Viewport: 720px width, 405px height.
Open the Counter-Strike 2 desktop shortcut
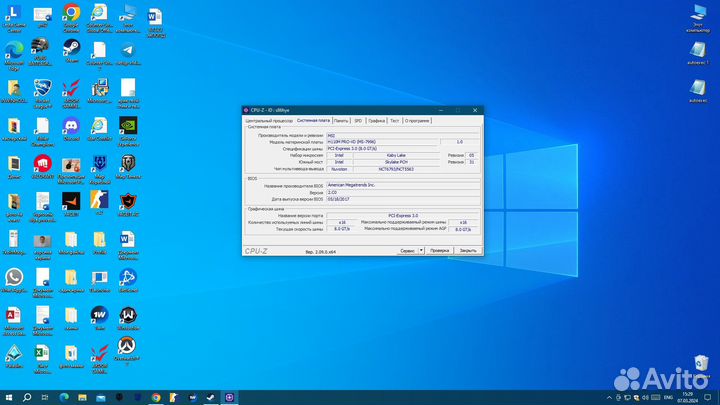[x=100, y=200]
